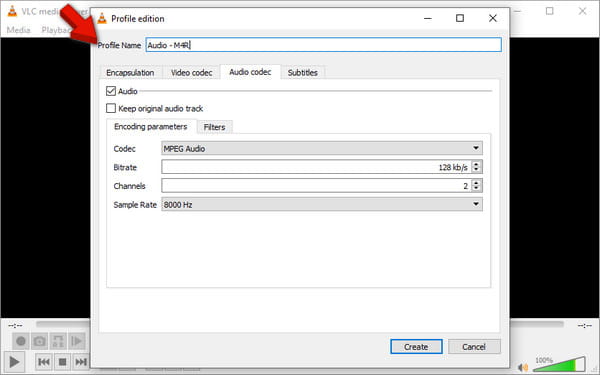
Task: Increase the Channels count with up arrow
Action: (476, 183)
